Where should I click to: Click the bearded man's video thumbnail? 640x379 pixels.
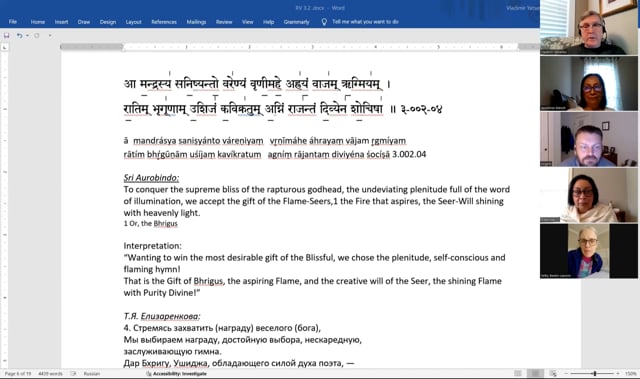(x=589, y=139)
